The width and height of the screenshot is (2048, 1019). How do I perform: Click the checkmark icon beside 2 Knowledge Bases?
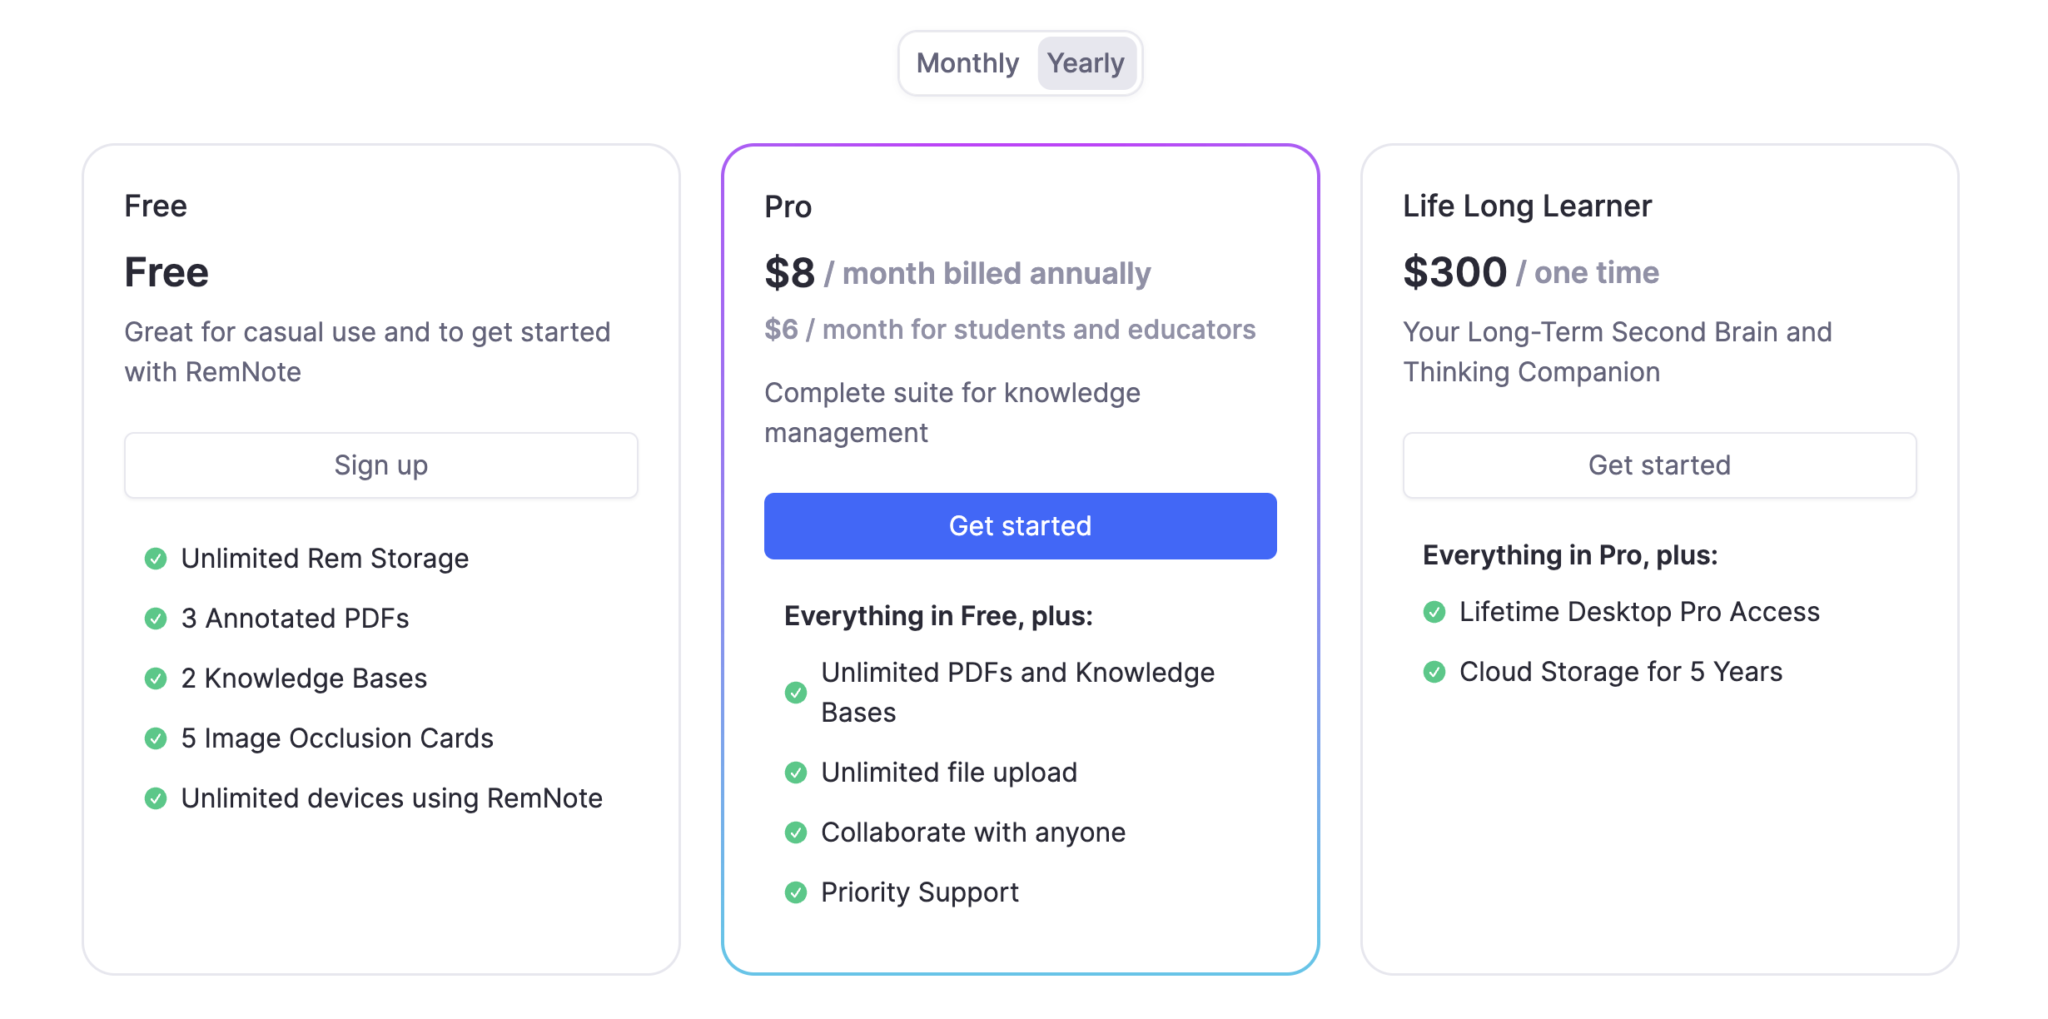click(x=155, y=678)
